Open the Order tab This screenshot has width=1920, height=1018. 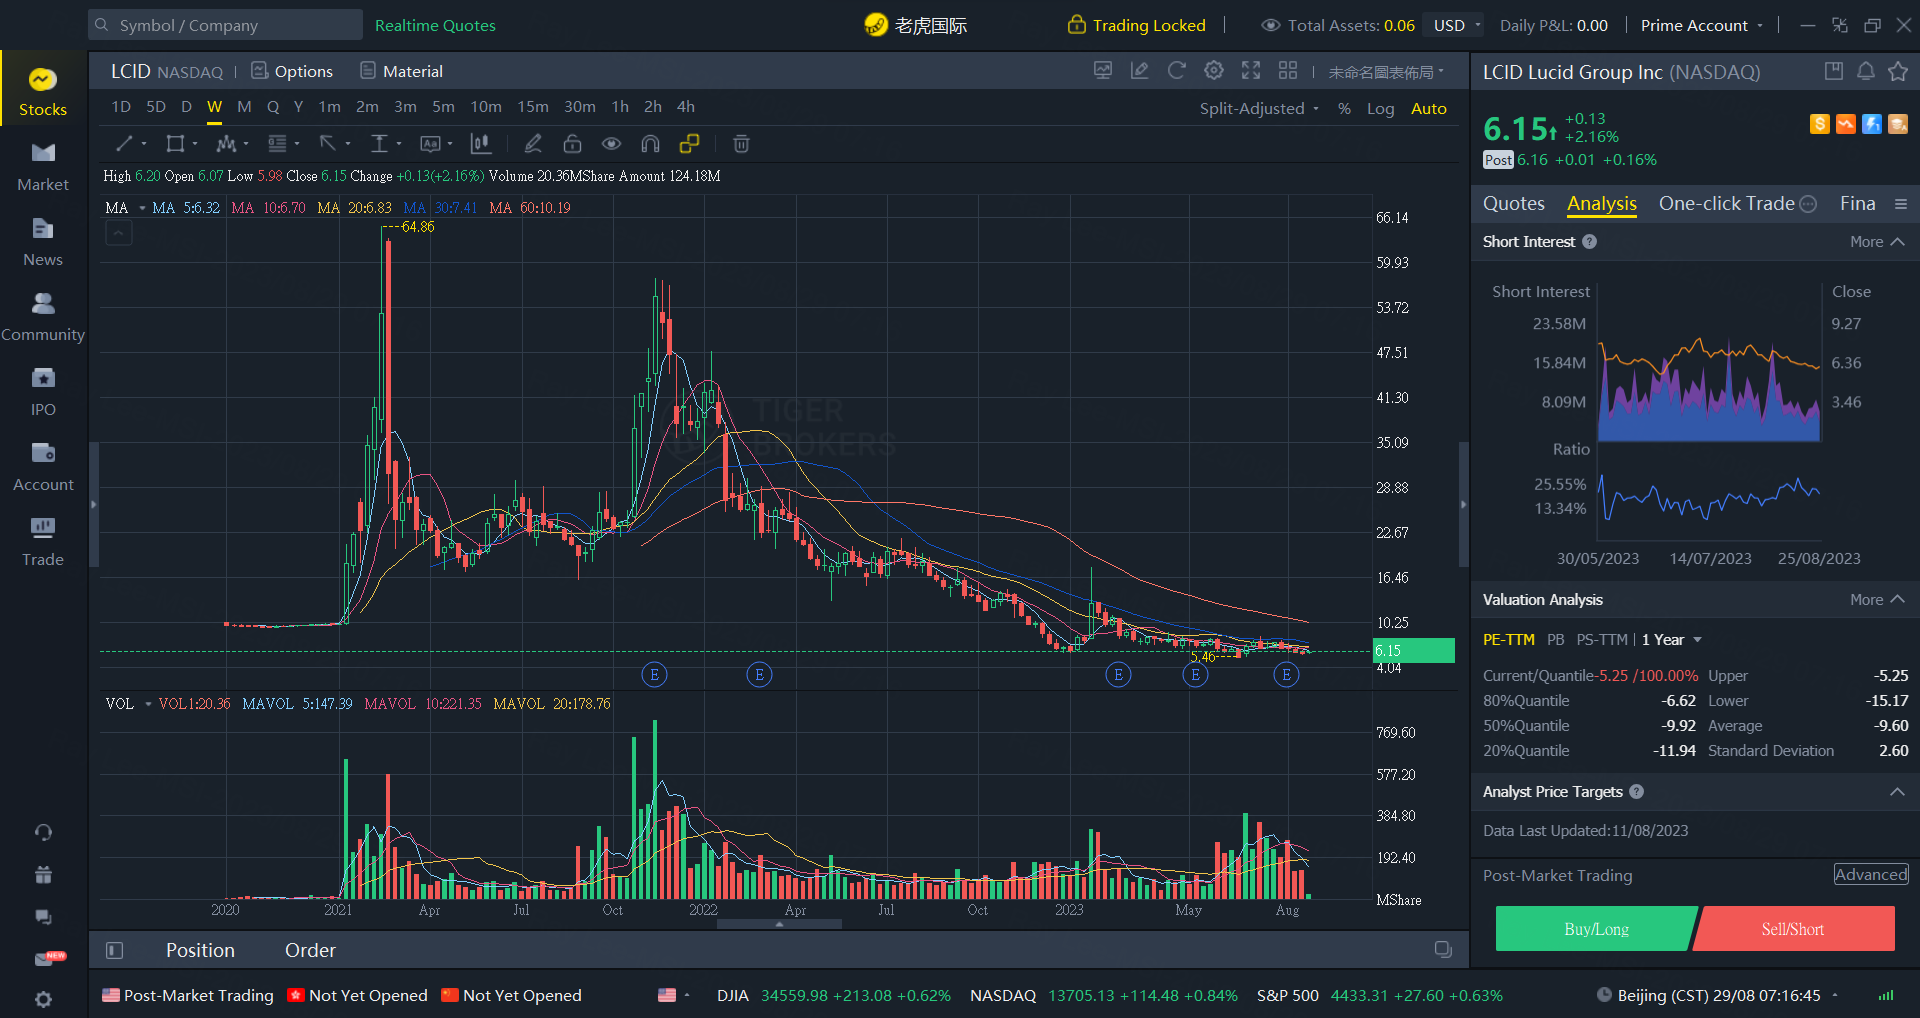coord(310,950)
